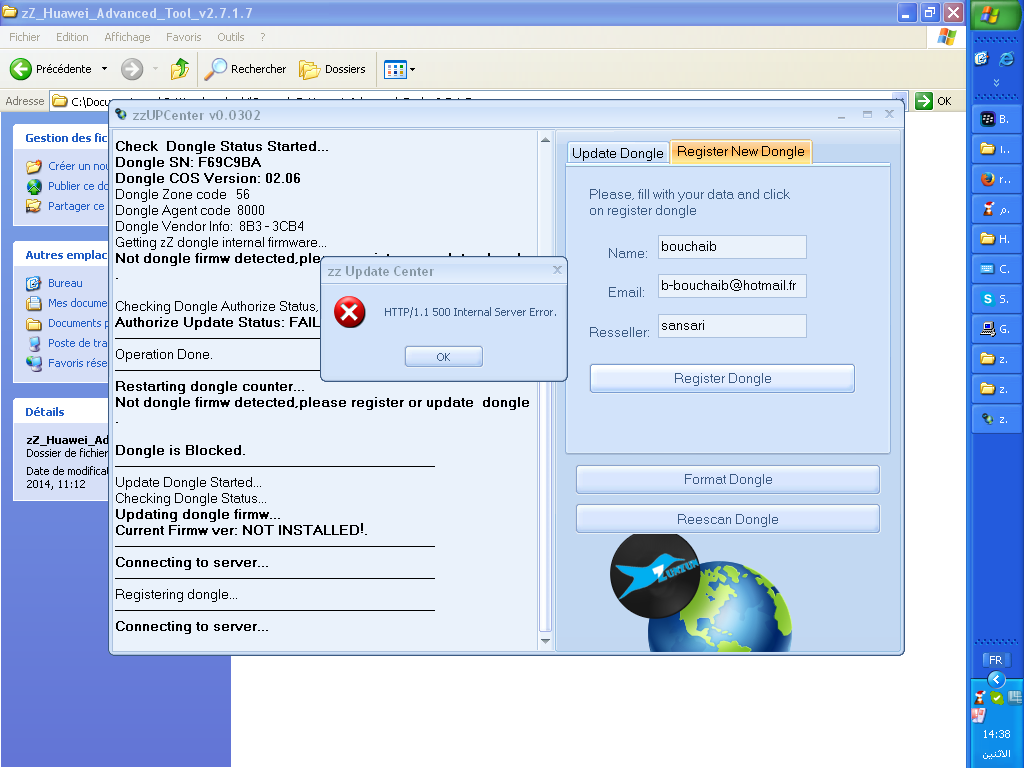Image resolution: width=1024 pixels, height=768 pixels.
Task: Launch Internet Explorer quick launch icon
Action: coord(1007,59)
